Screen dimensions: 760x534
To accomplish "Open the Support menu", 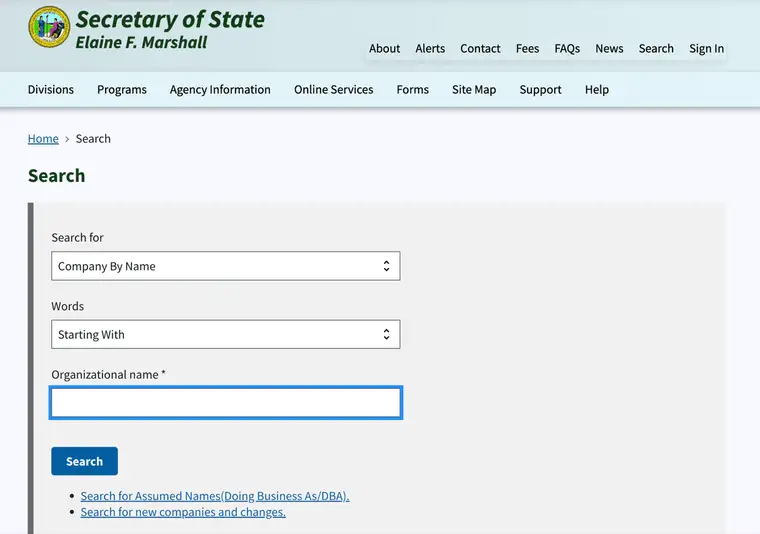I will (x=540, y=90).
